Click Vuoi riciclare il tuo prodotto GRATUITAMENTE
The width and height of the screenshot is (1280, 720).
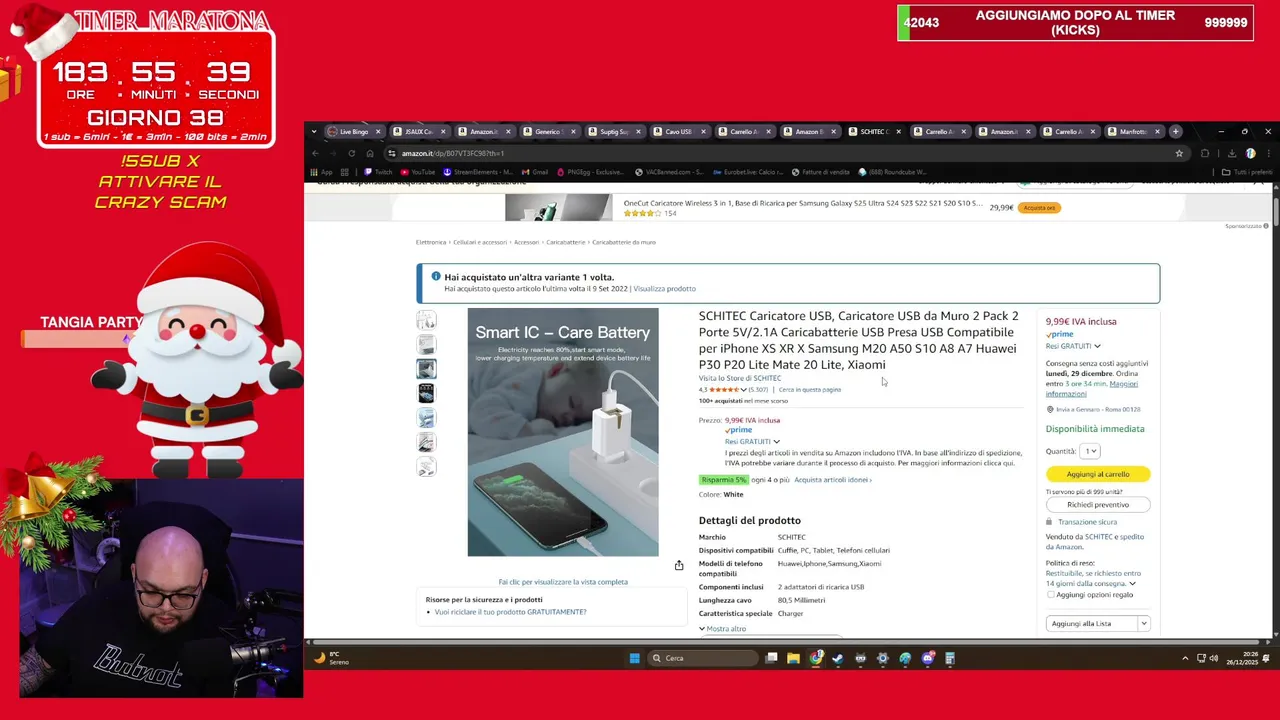tap(510, 612)
